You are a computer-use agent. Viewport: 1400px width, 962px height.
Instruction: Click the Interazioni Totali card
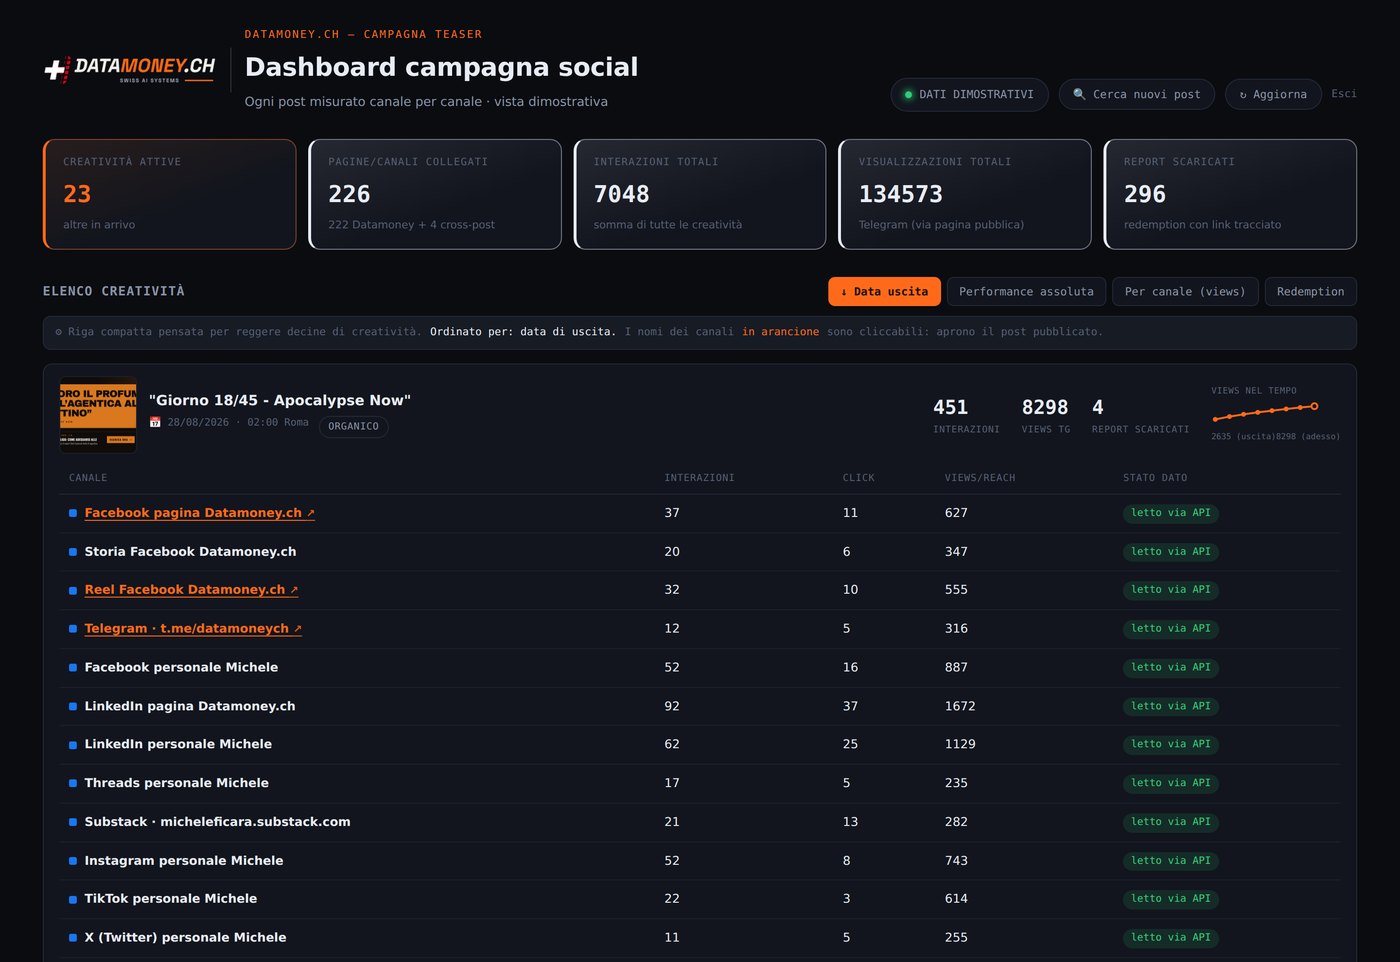click(700, 194)
